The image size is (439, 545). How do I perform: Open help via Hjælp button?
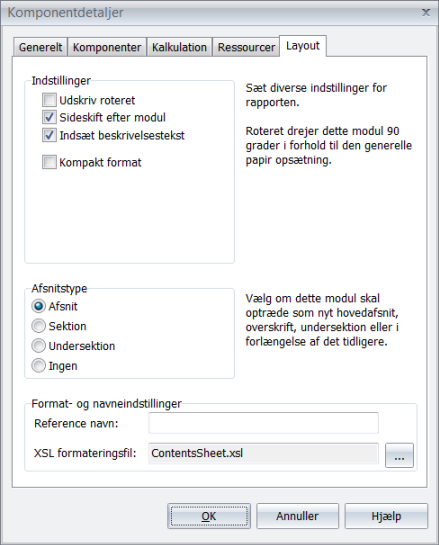point(386,516)
